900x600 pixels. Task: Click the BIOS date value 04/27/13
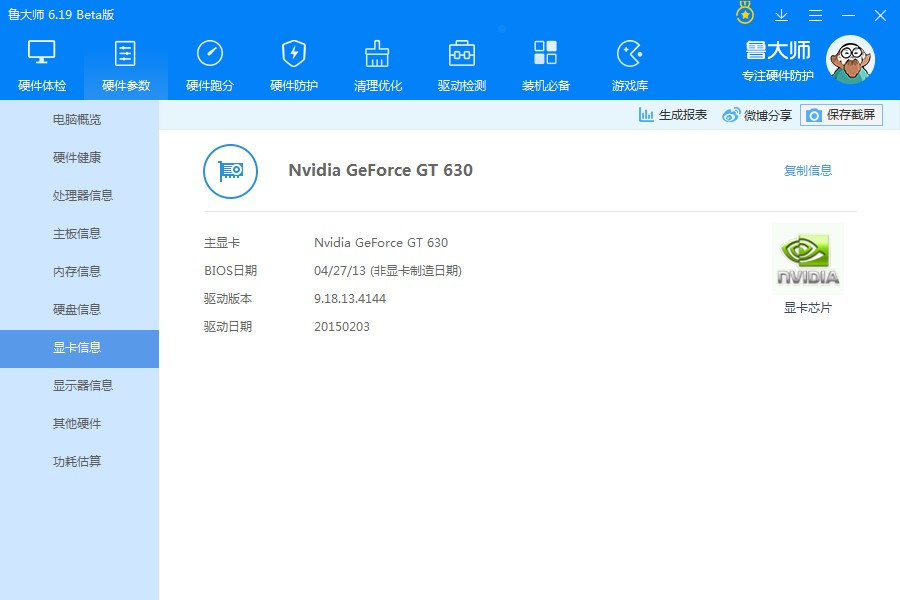(387, 270)
